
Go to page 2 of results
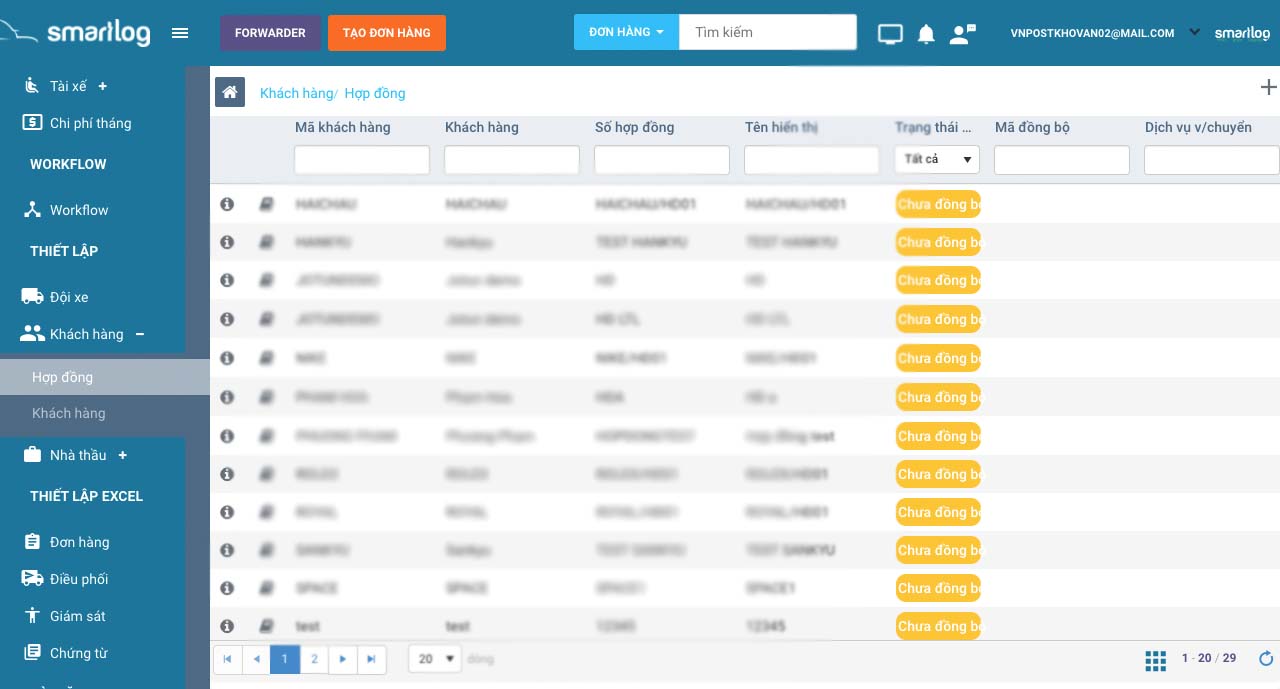[x=314, y=659]
